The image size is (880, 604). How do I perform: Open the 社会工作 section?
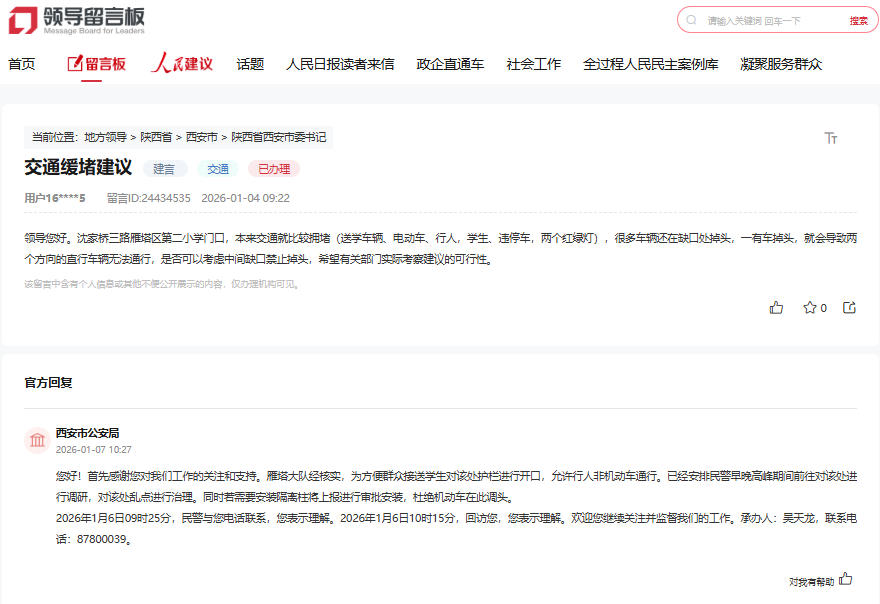point(534,62)
